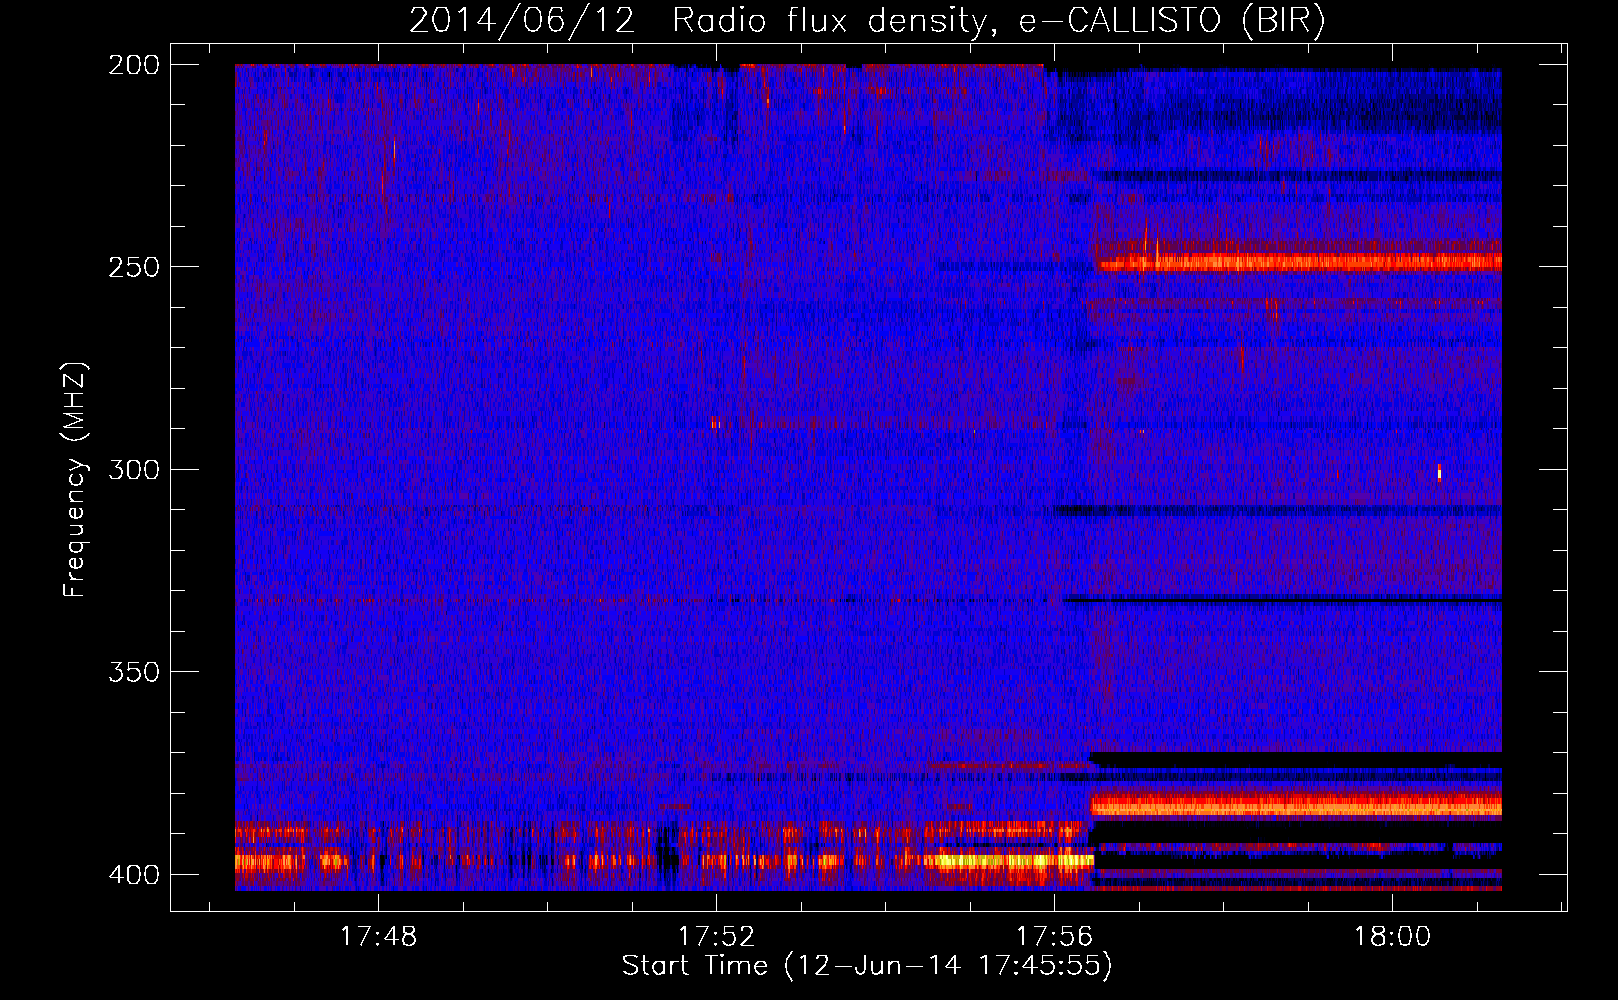The image size is (1618, 1000).
Task: Click the 'Start Time (12-Jun-14 17:45:55)' label
Action: tap(867, 966)
